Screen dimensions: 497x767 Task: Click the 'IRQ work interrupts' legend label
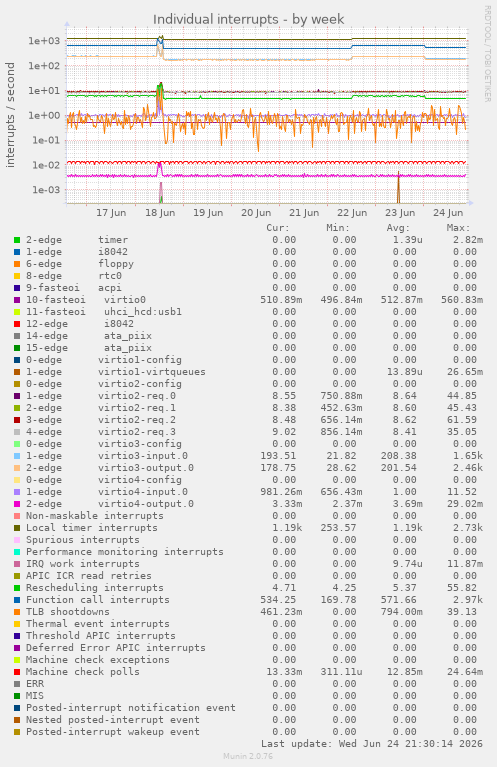tap(83, 564)
